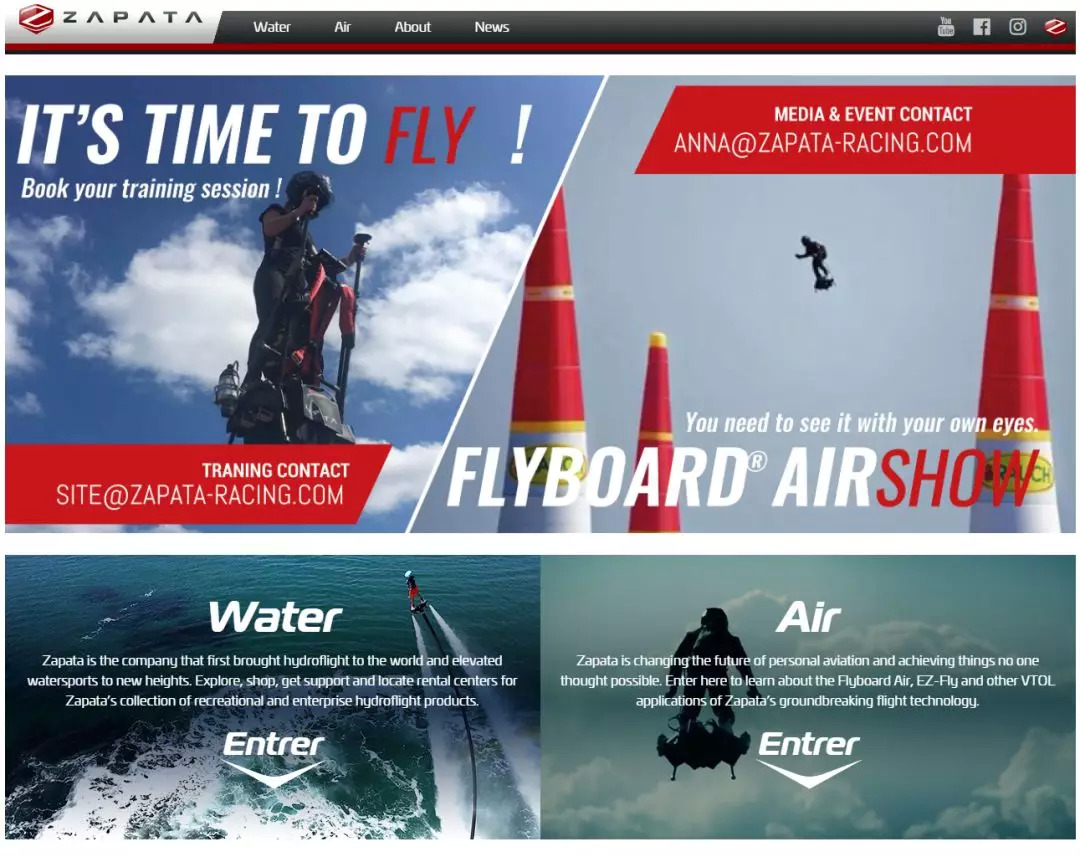Click Entrer under the Air section
This screenshot has width=1080, height=857.
(x=809, y=744)
